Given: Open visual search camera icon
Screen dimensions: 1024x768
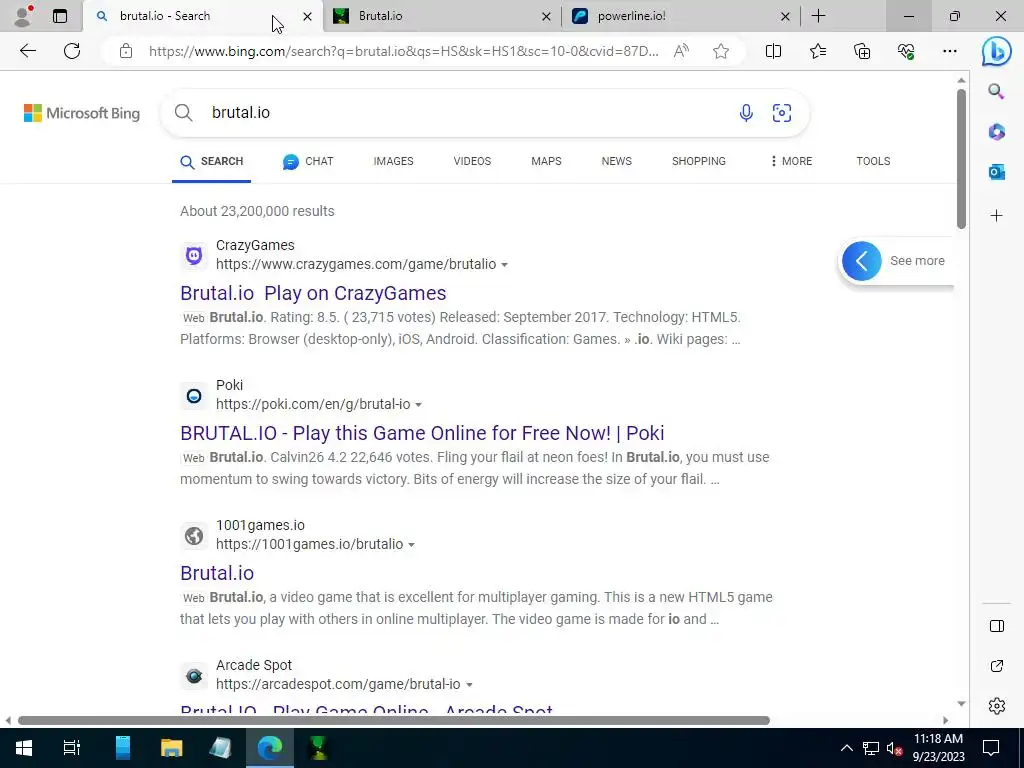Looking at the screenshot, I should 782,113.
